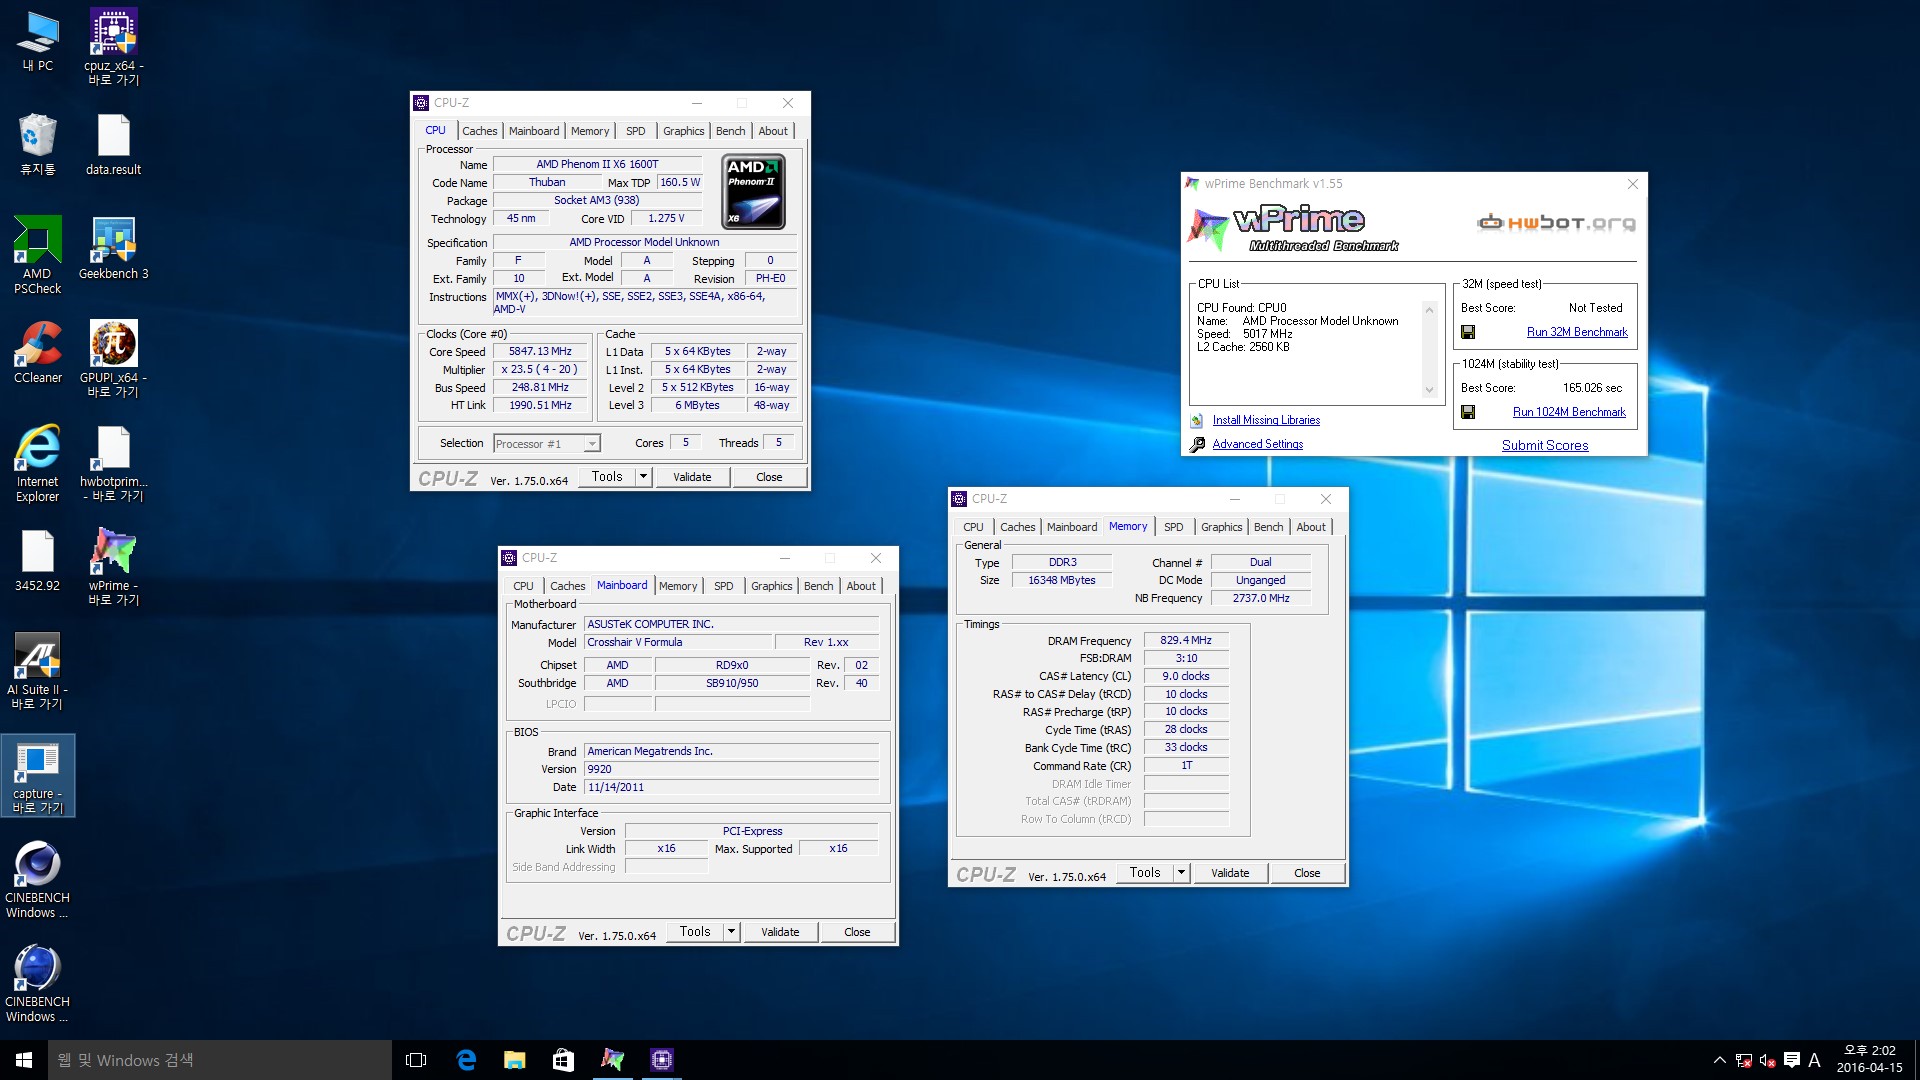Open the GPUPI_x64 shortcut icon
This screenshot has height=1080, width=1920.
[x=113, y=358]
